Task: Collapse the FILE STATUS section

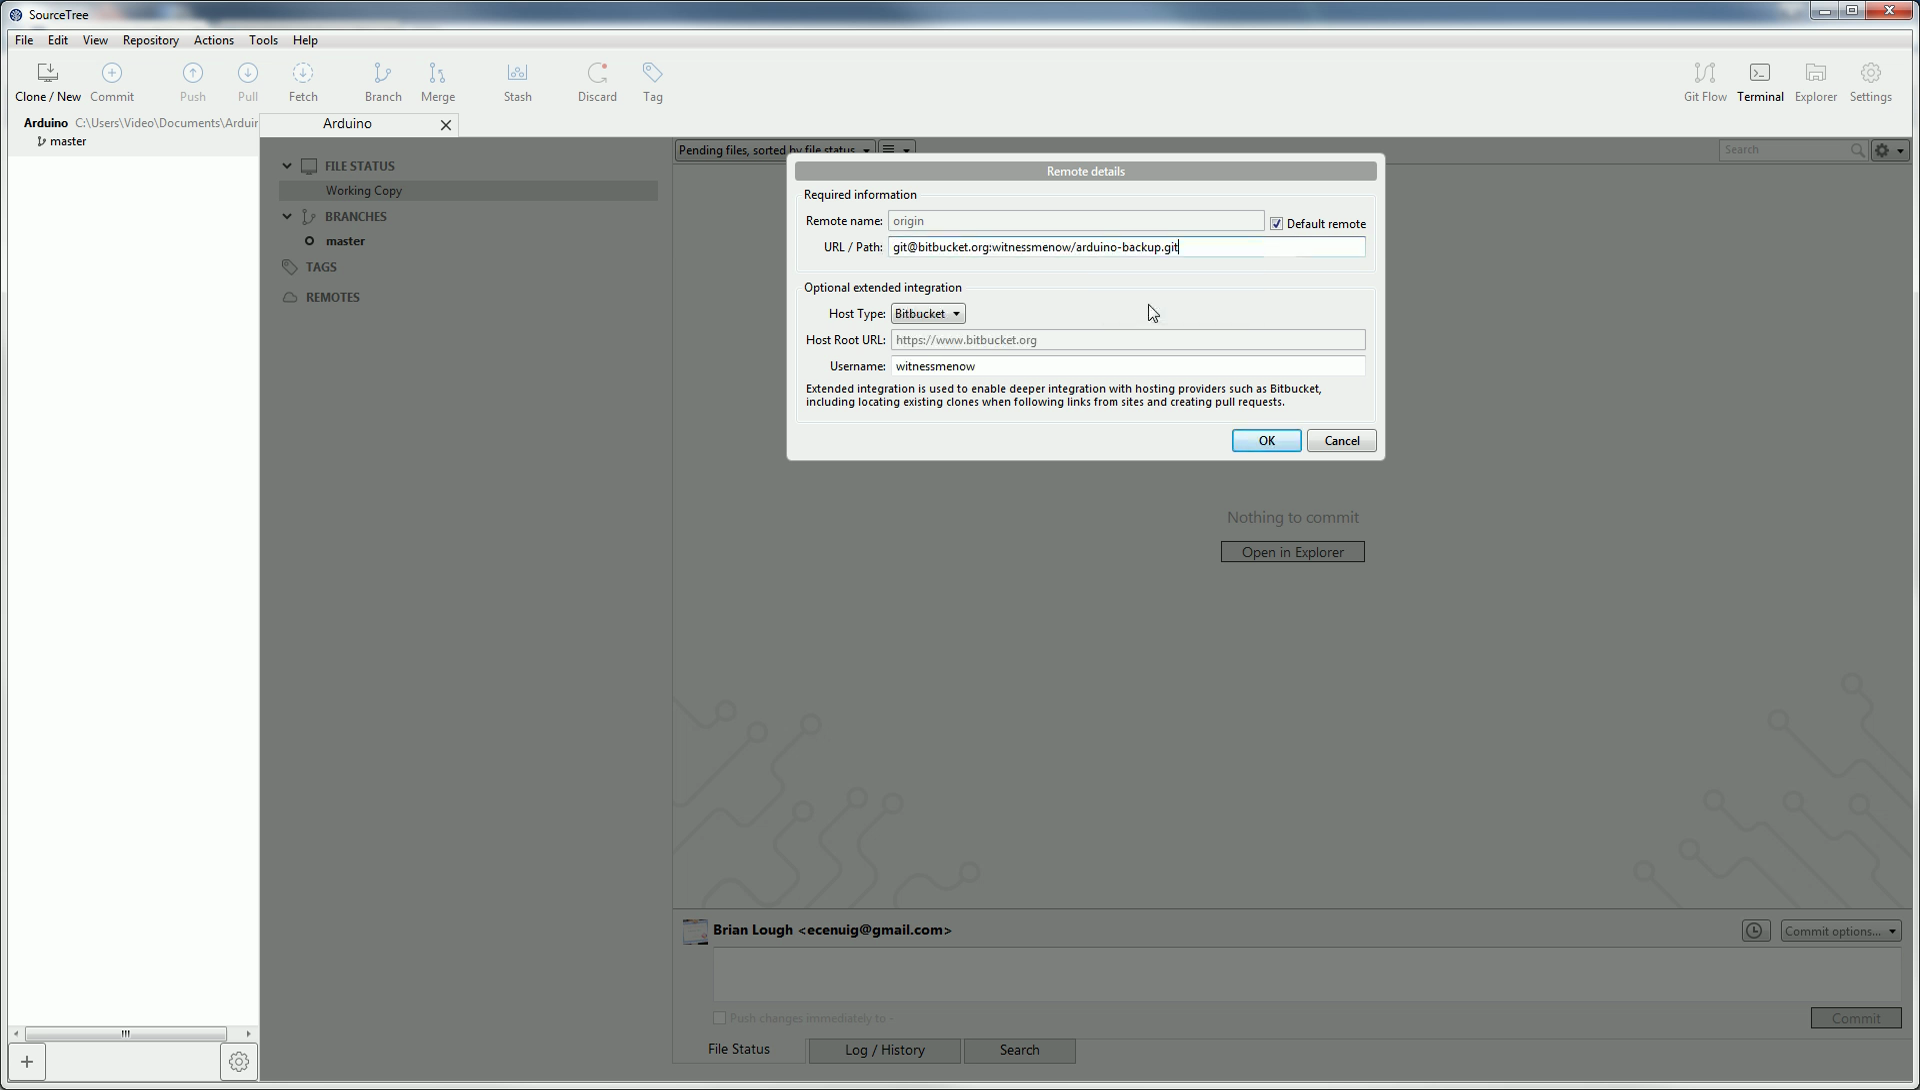Action: click(x=287, y=166)
